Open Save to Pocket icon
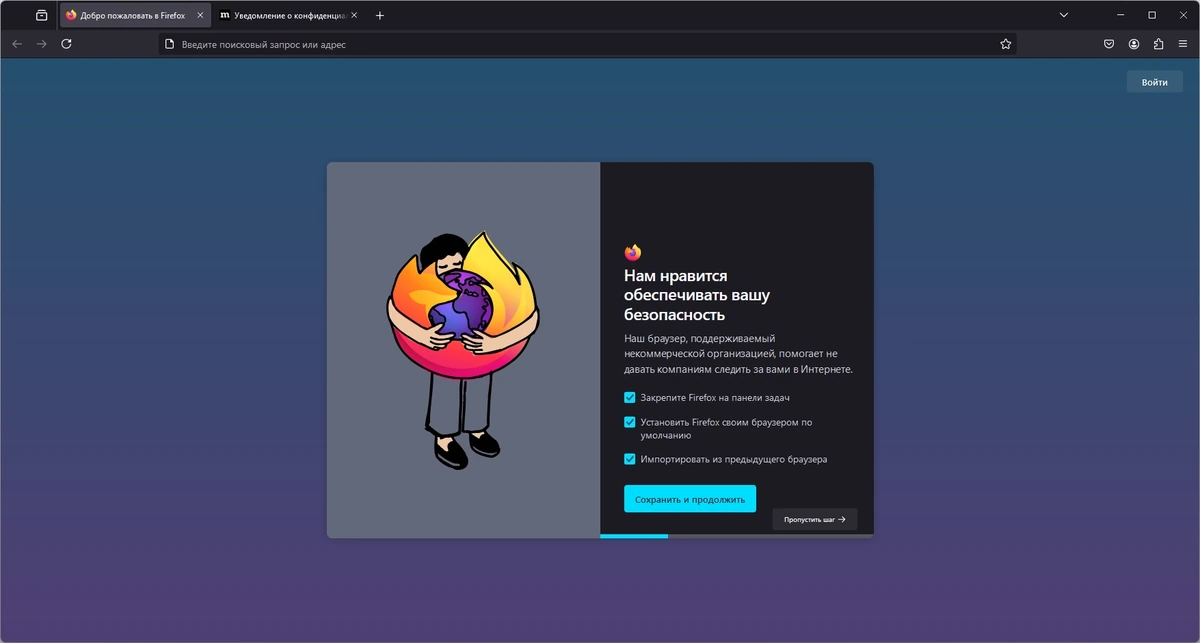Viewport: 1200px width, 643px height. point(1110,44)
